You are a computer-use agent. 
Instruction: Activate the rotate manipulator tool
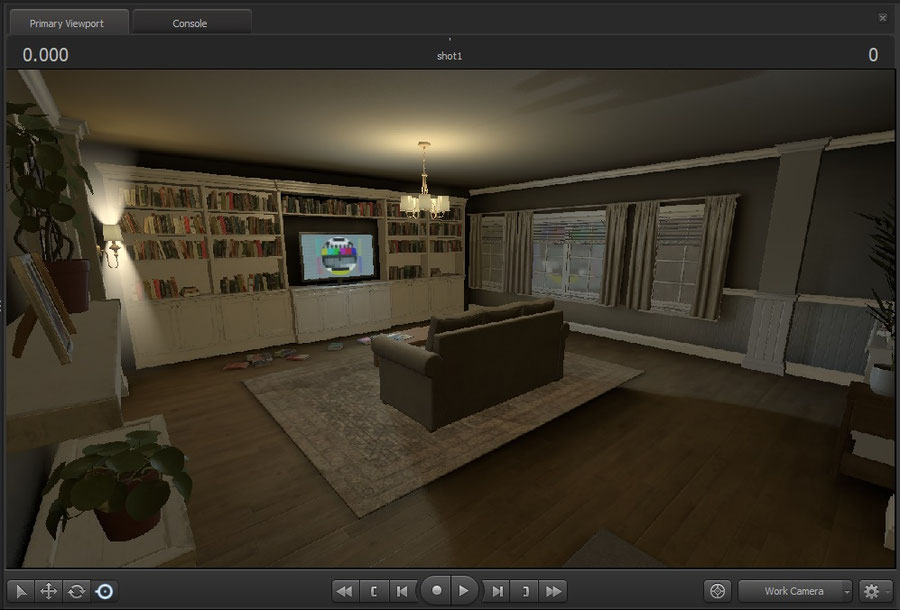pos(76,591)
